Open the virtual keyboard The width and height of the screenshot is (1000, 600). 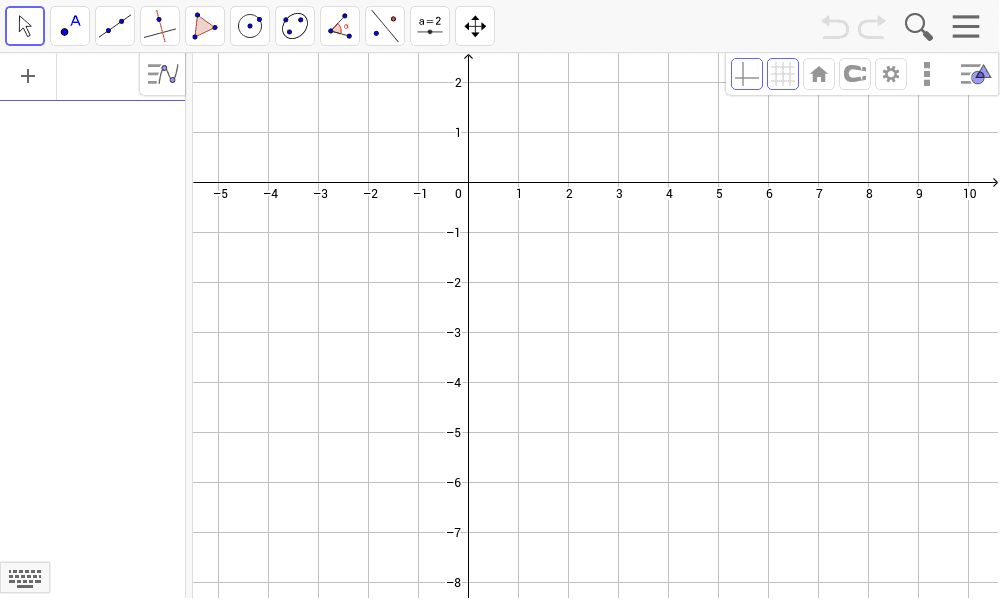(25, 578)
